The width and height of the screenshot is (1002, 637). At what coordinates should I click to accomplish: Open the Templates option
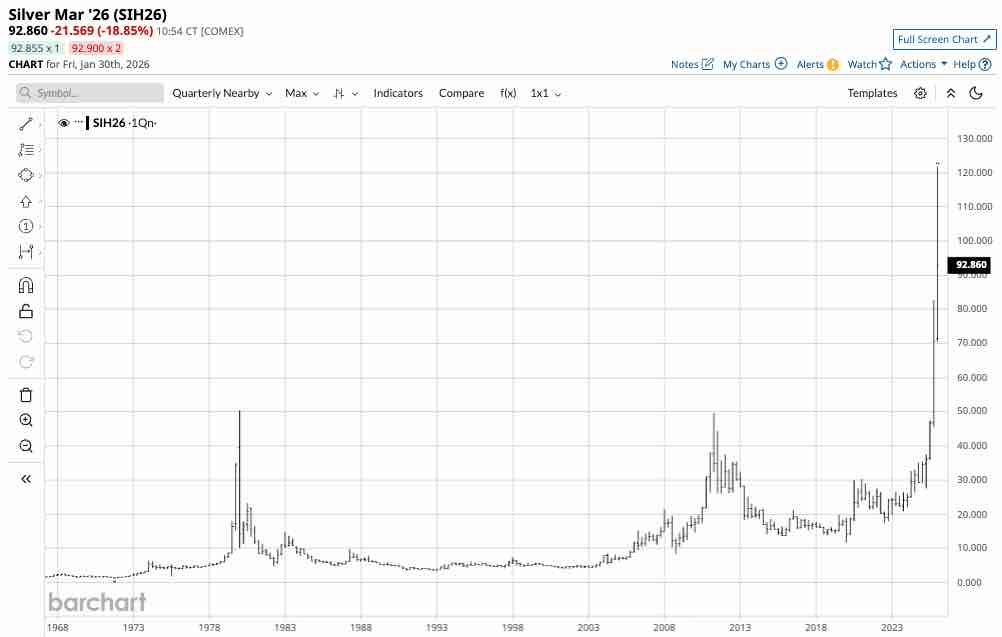pos(872,93)
